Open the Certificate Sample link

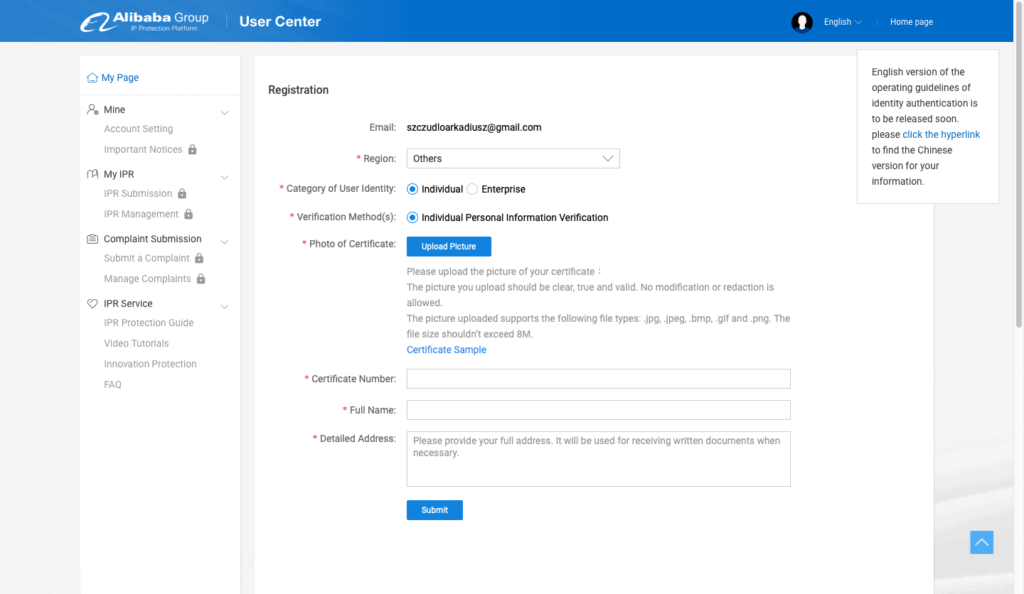click(446, 350)
